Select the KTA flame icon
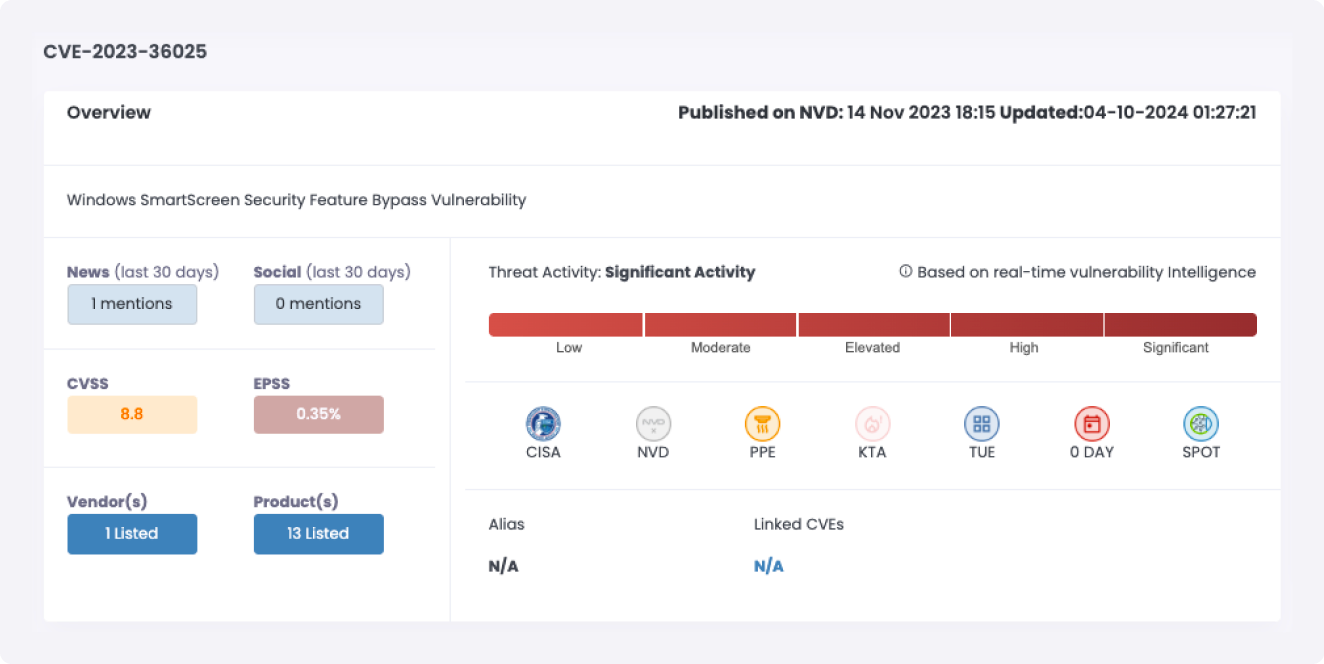Viewport: 1324px width, 664px height. tap(871, 424)
